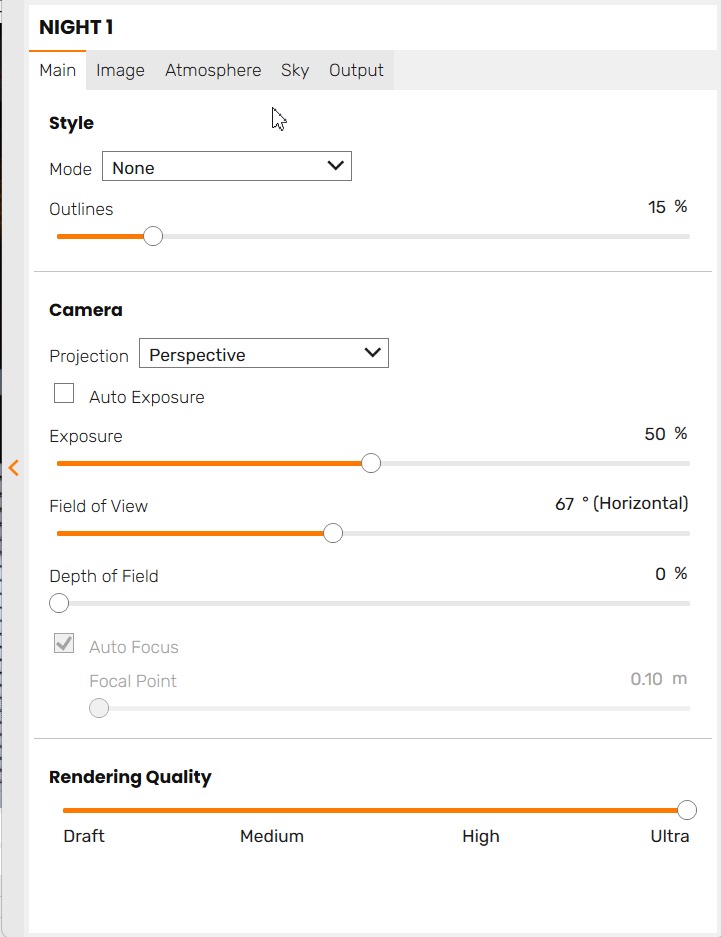
Task: Click the Depth of Field slider handle
Action: (x=59, y=603)
